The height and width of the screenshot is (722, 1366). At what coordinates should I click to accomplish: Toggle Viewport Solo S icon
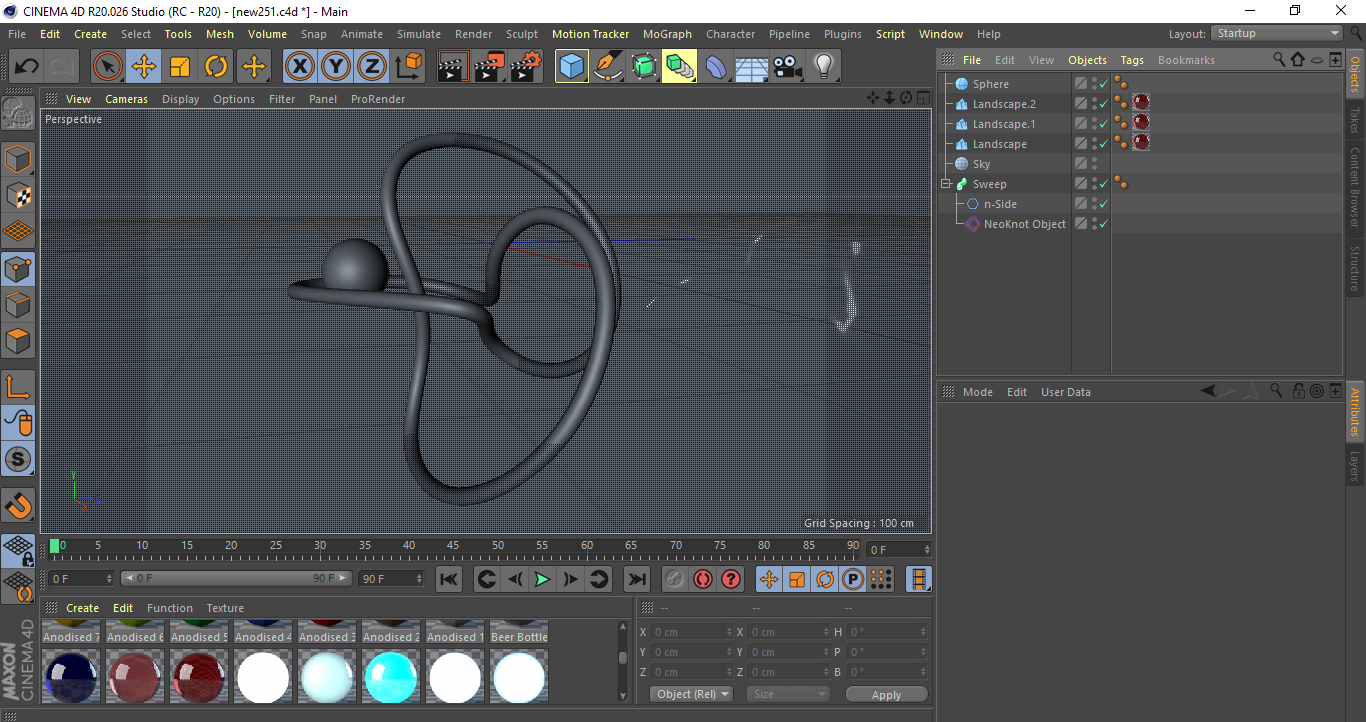tap(18, 460)
